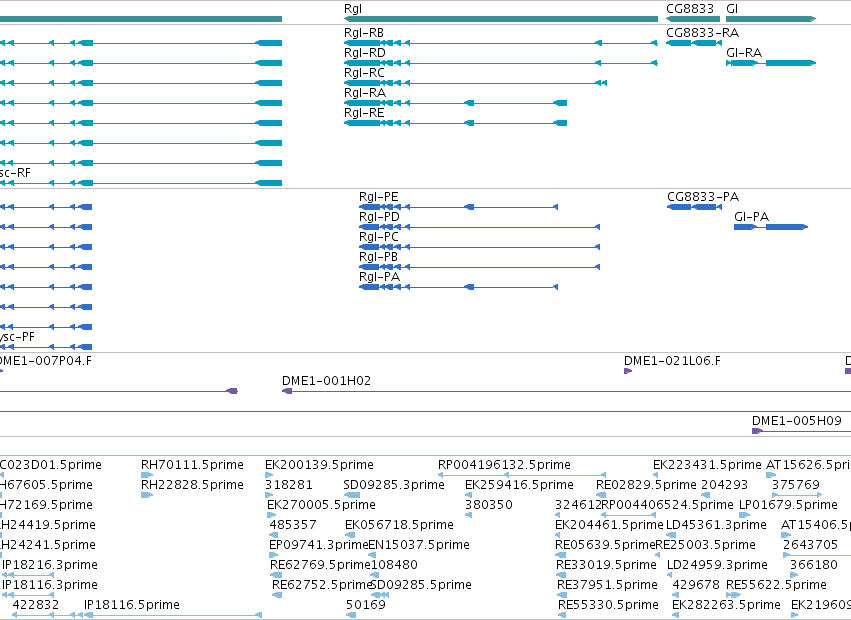Select the Rgl-RA transcript
Viewport: 851px width, 620px height.
coord(455,103)
